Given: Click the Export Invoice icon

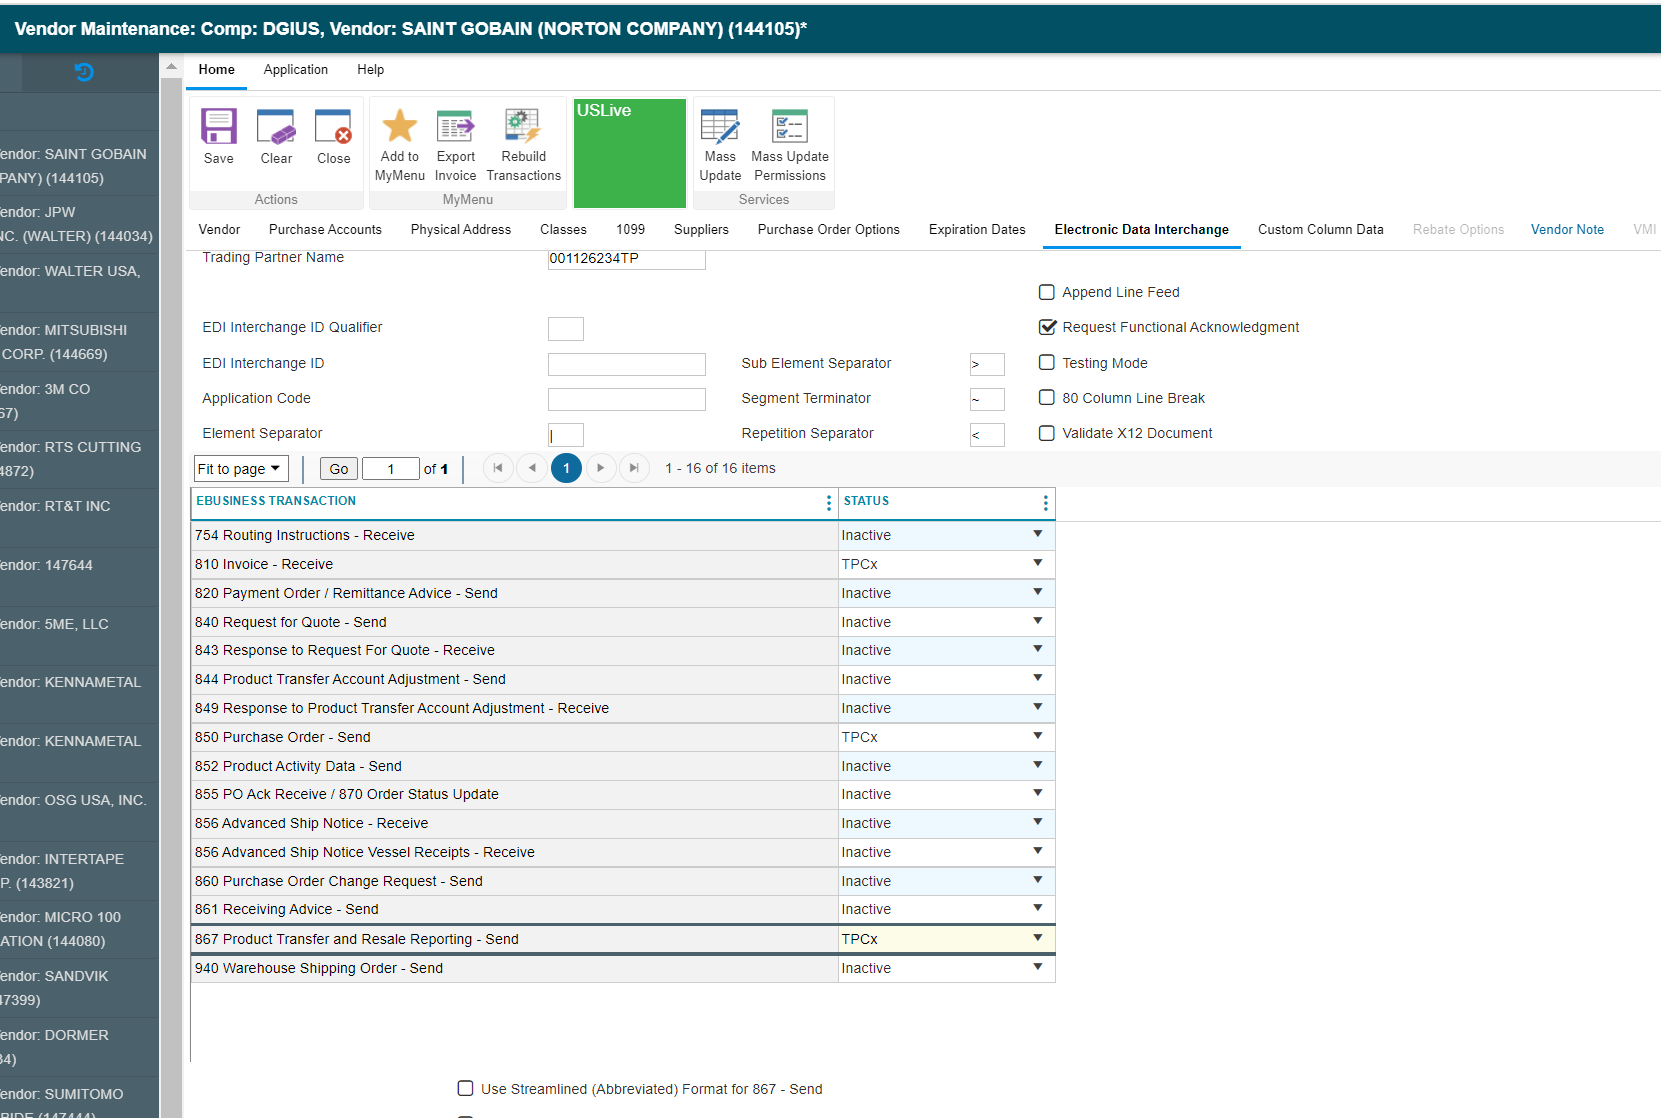Looking at the screenshot, I should (456, 127).
